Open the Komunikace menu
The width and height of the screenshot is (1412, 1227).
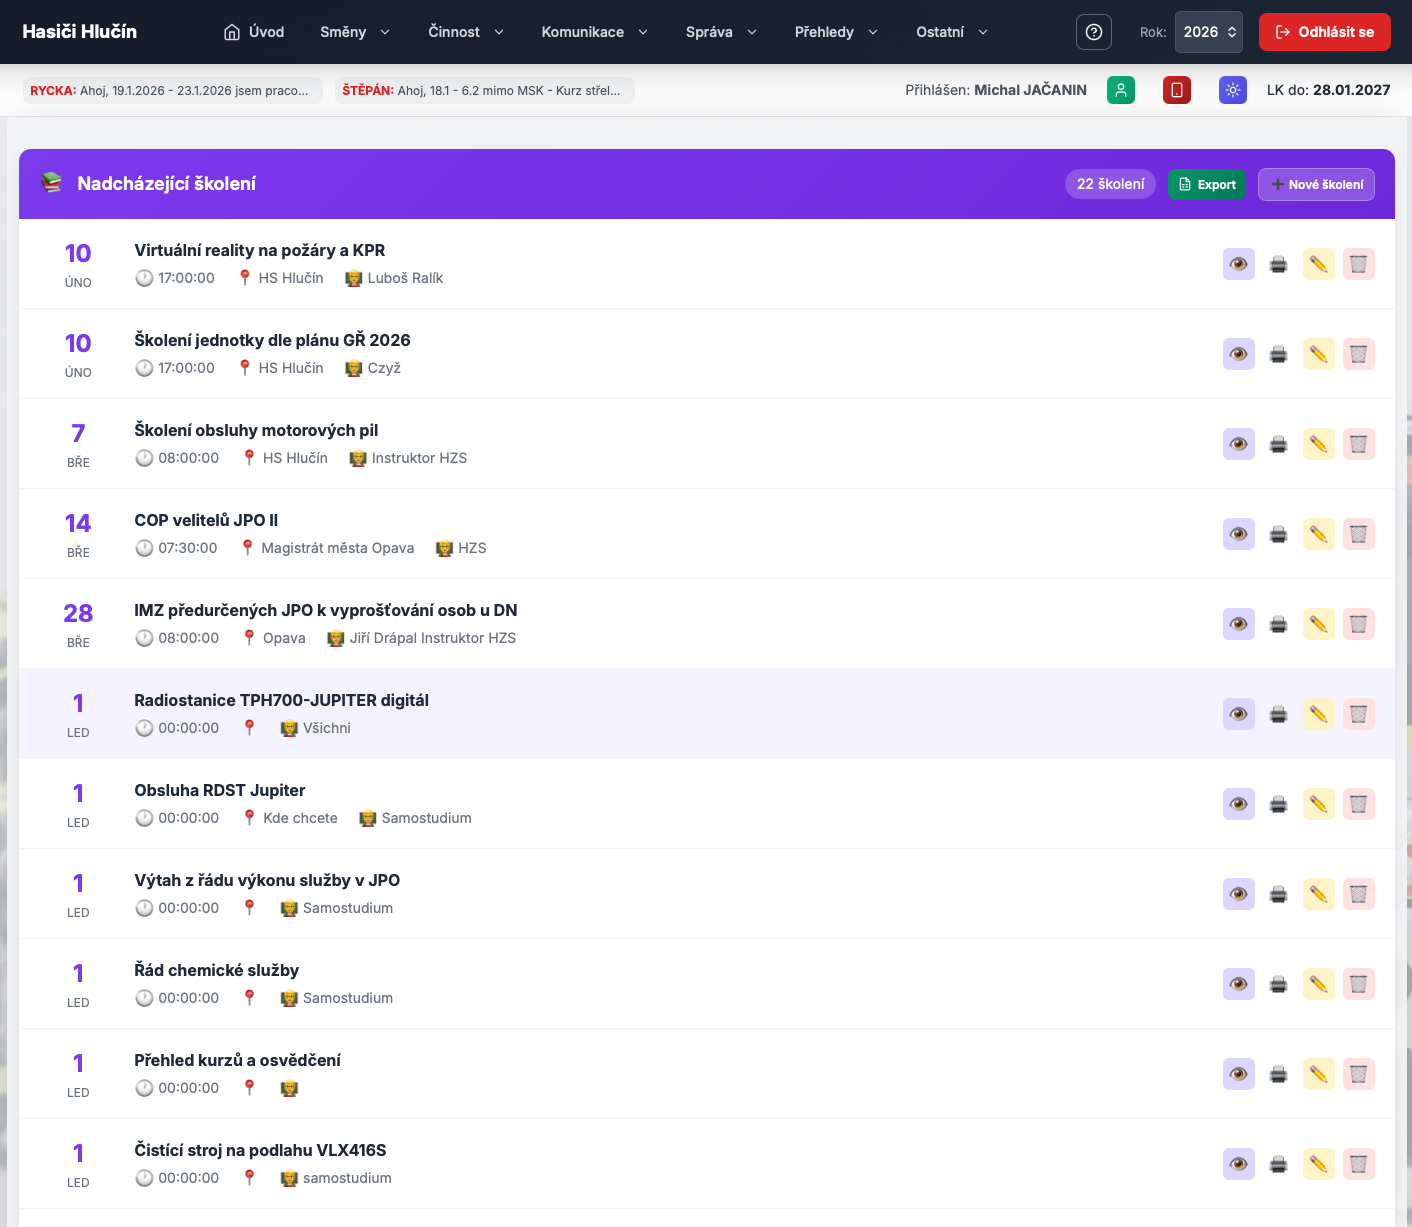(594, 32)
